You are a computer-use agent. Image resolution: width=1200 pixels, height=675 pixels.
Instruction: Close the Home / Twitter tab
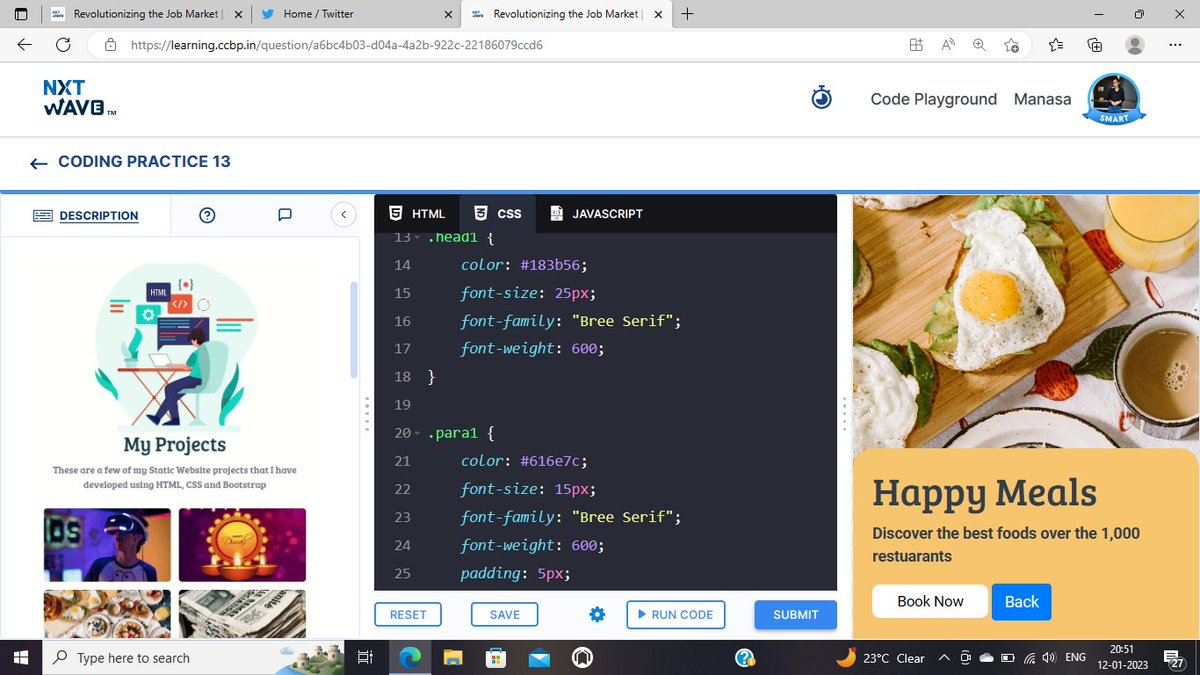[447, 14]
